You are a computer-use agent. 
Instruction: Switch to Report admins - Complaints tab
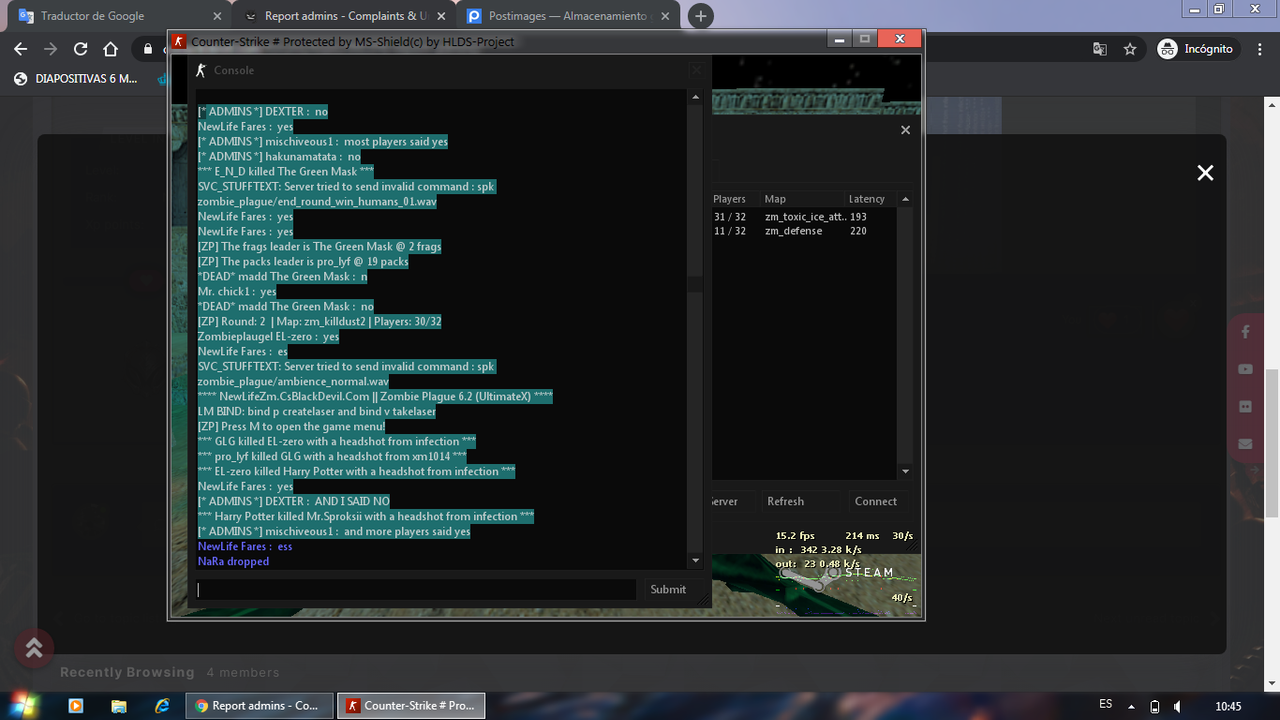tap(345, 16)
